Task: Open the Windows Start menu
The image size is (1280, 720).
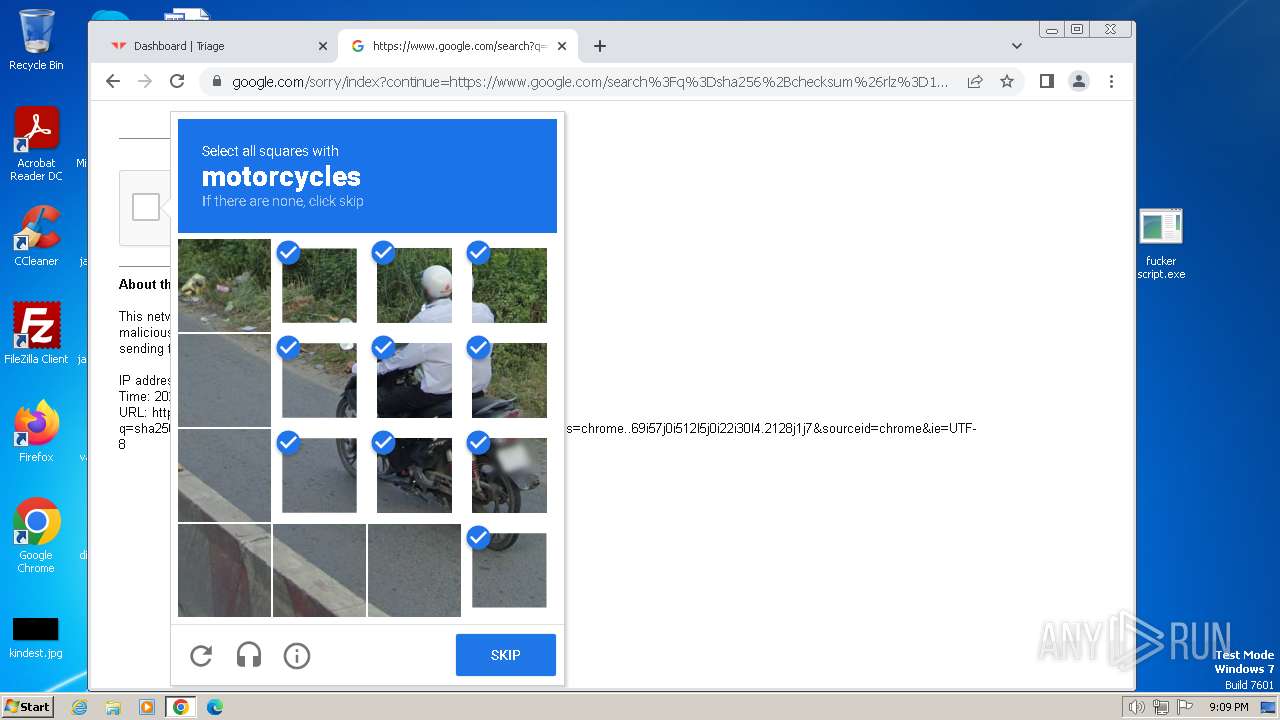Action: (x=27, y=707)
